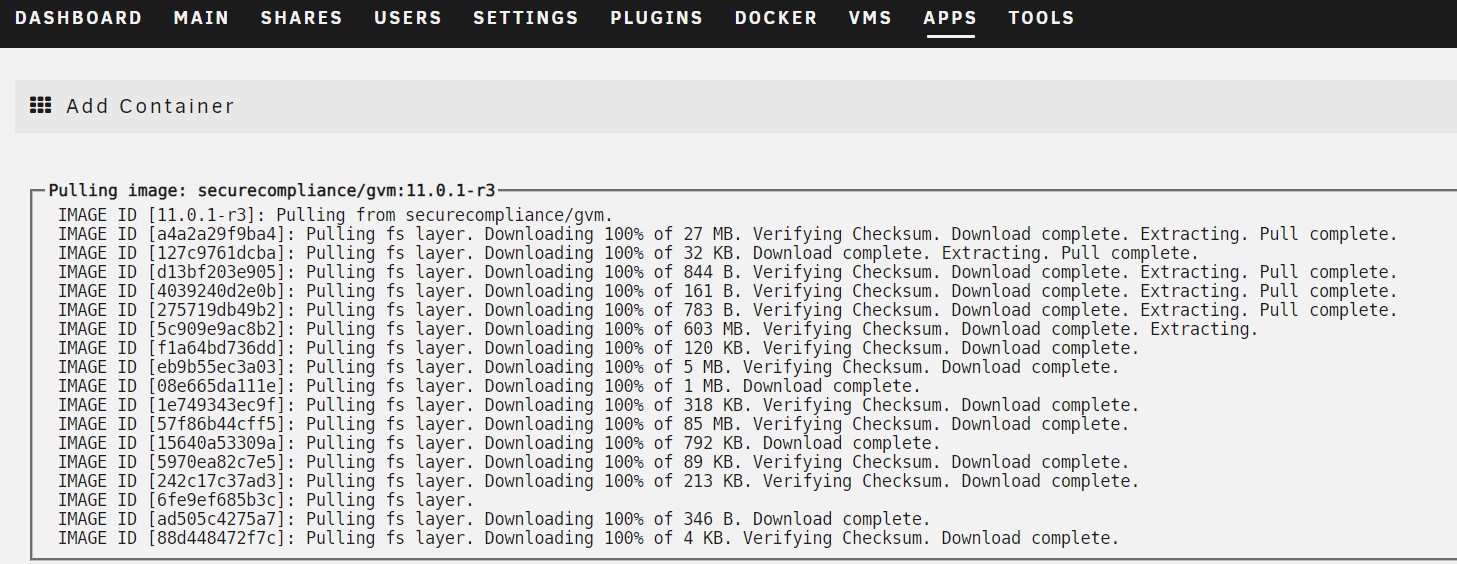
Task: Click the 'Pulling from securecompliance/gvm' first log line
Action: 335,215
